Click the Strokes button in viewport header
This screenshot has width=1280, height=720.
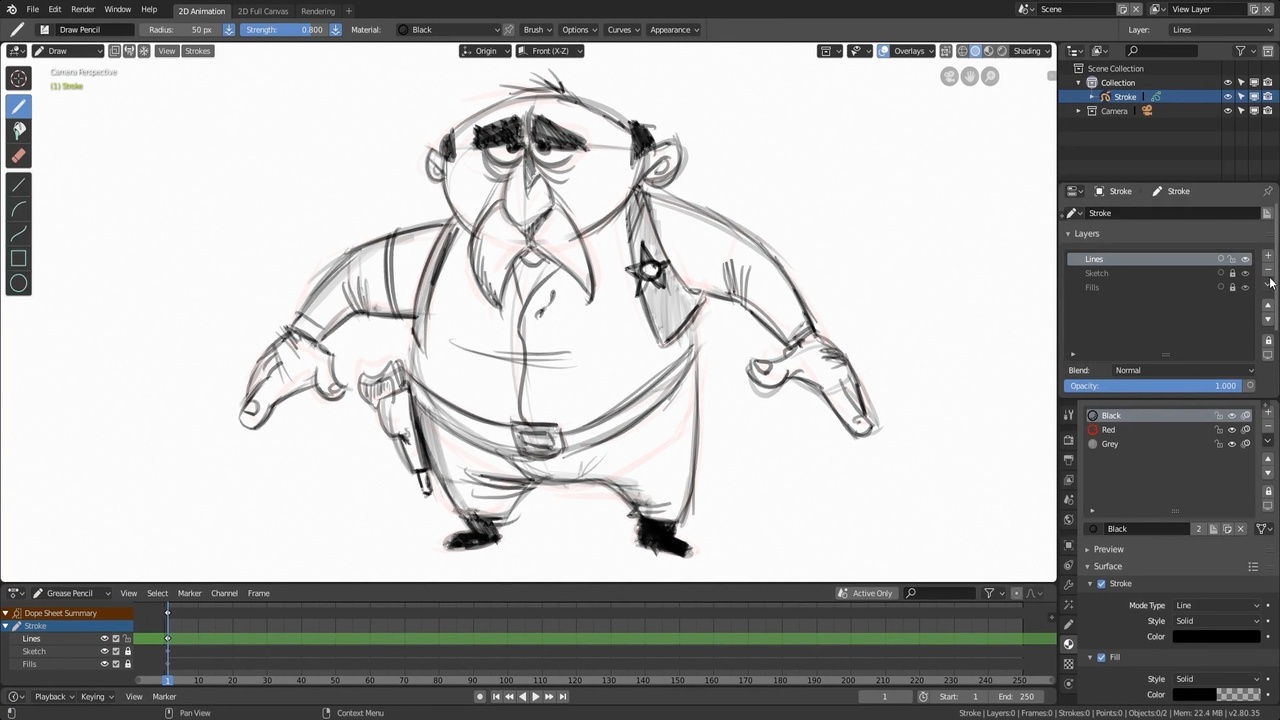(197, 51)
